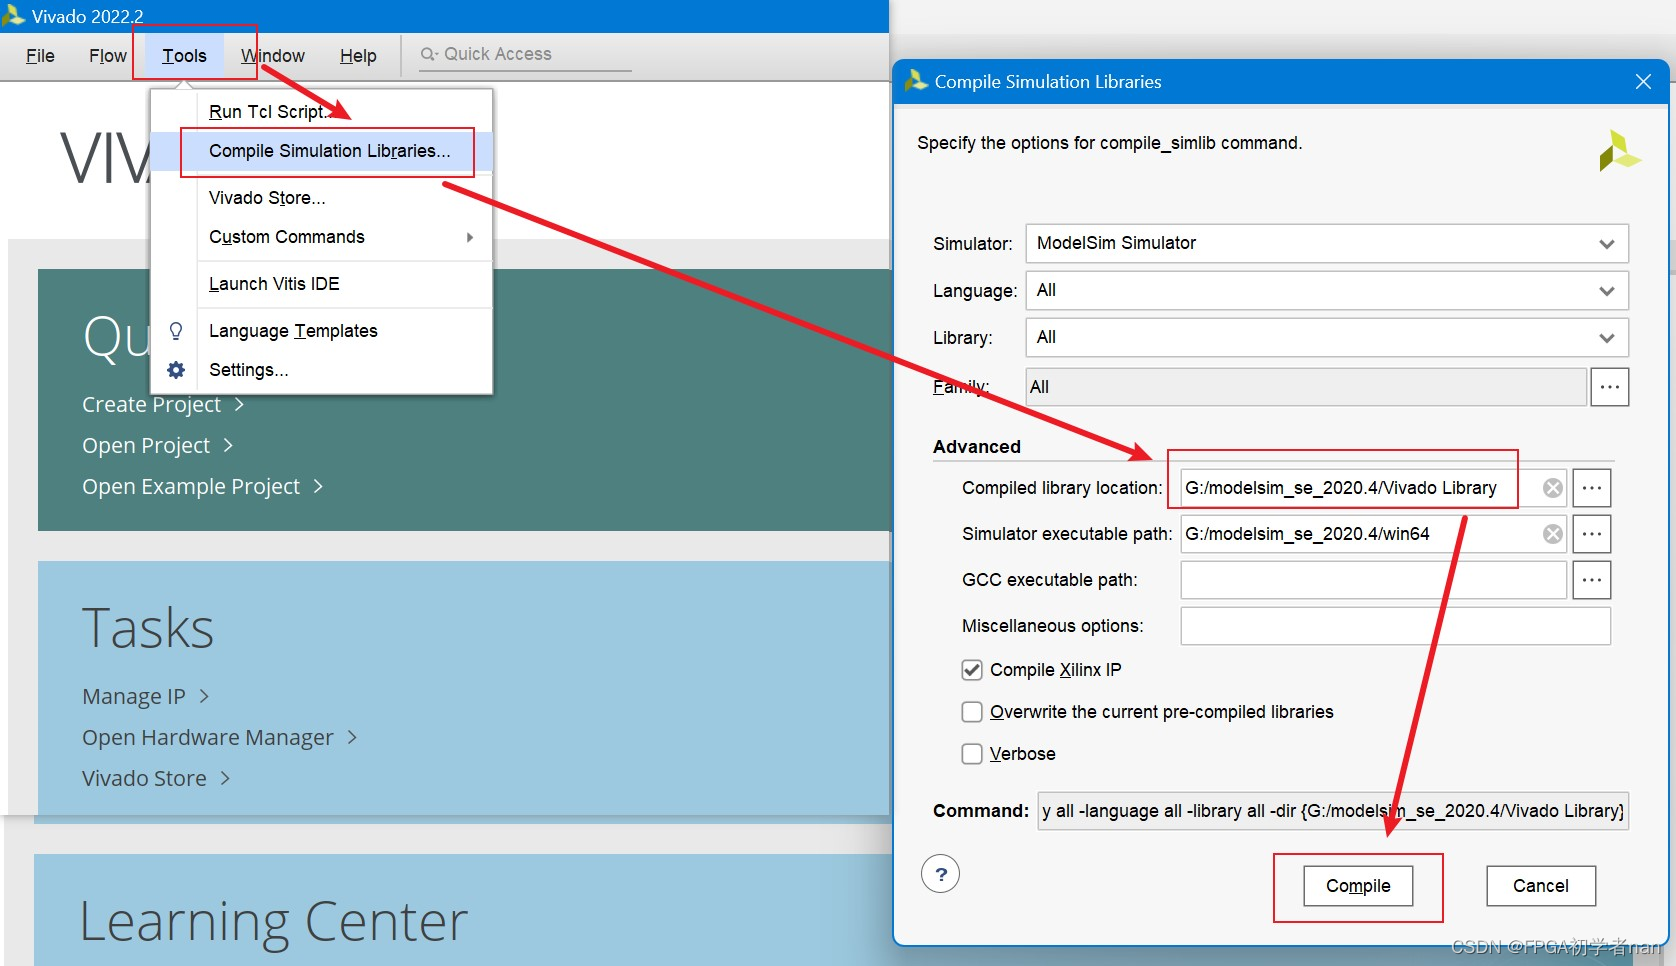Viewport: 1676px width, 966px height.
Task: Enable Overwrite the current pre-compiled libraries
Action: 972,712
